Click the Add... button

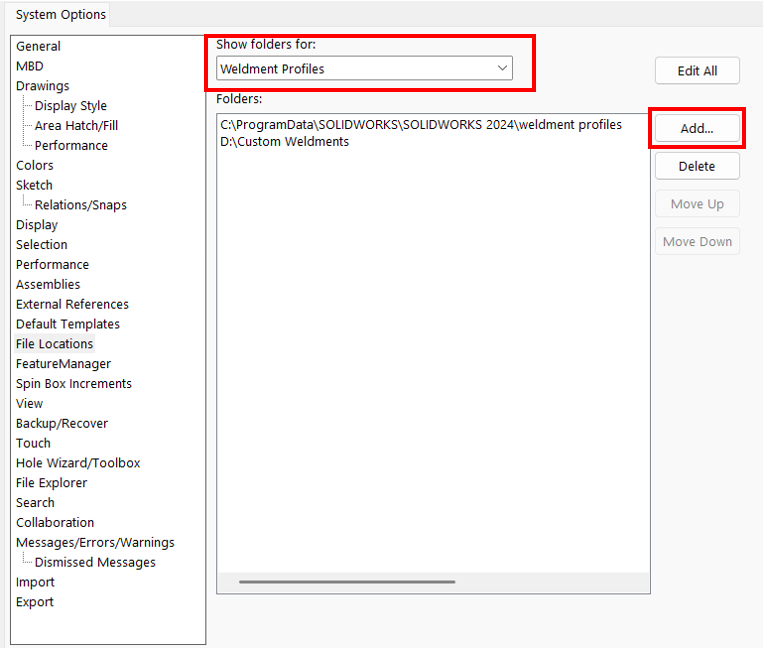pyautogui.click(x=697, y=129)
